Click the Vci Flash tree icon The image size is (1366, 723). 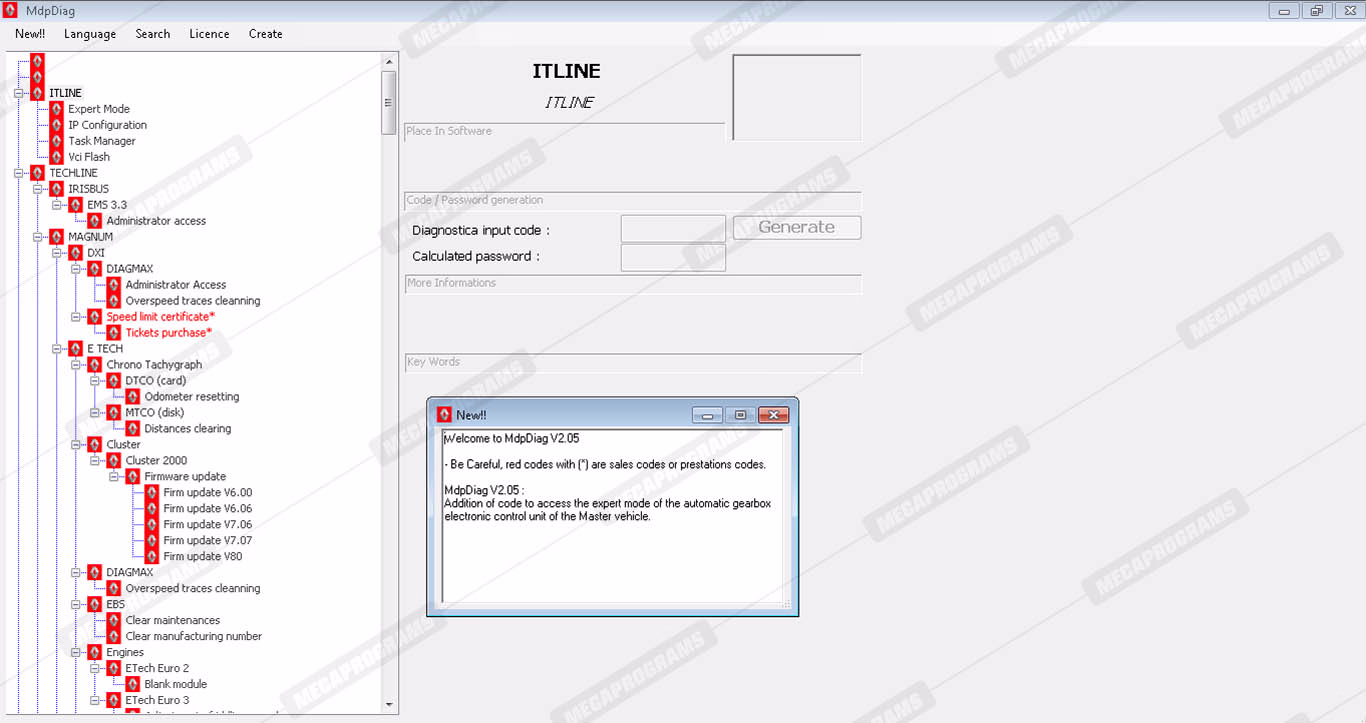(57, 157)
